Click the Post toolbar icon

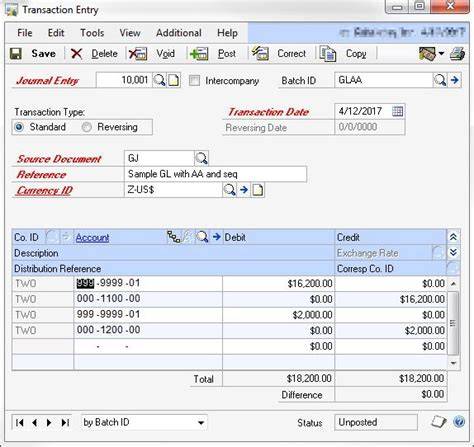click(199, 54)
